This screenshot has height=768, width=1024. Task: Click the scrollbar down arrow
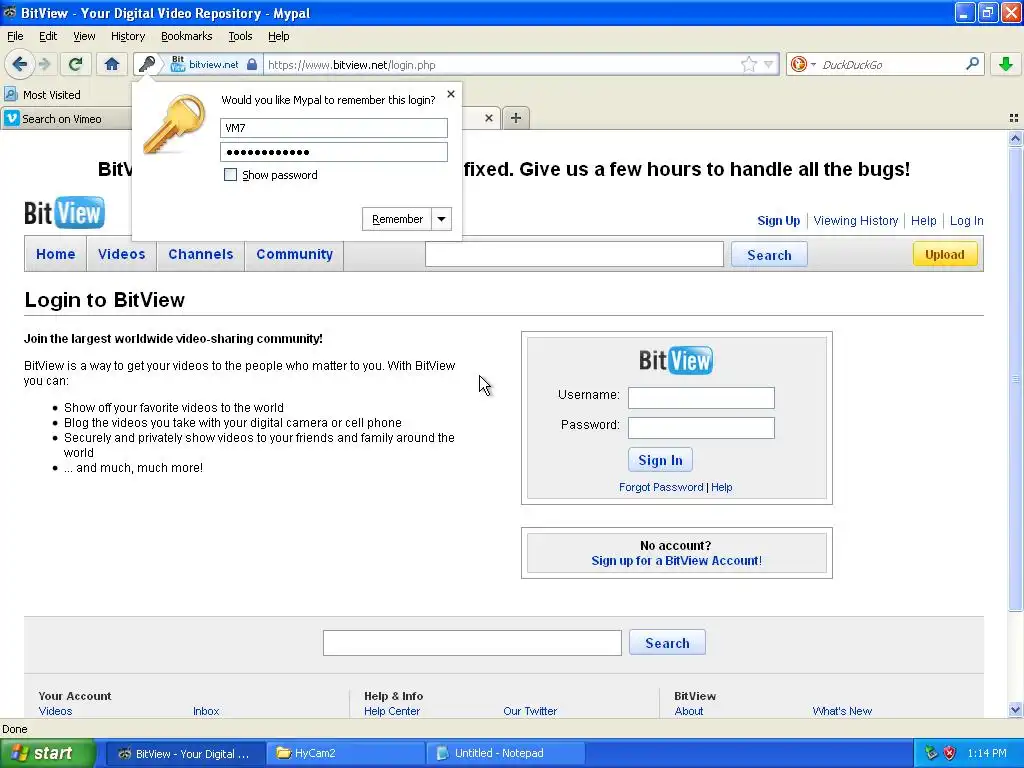[x=1015, y=710]
